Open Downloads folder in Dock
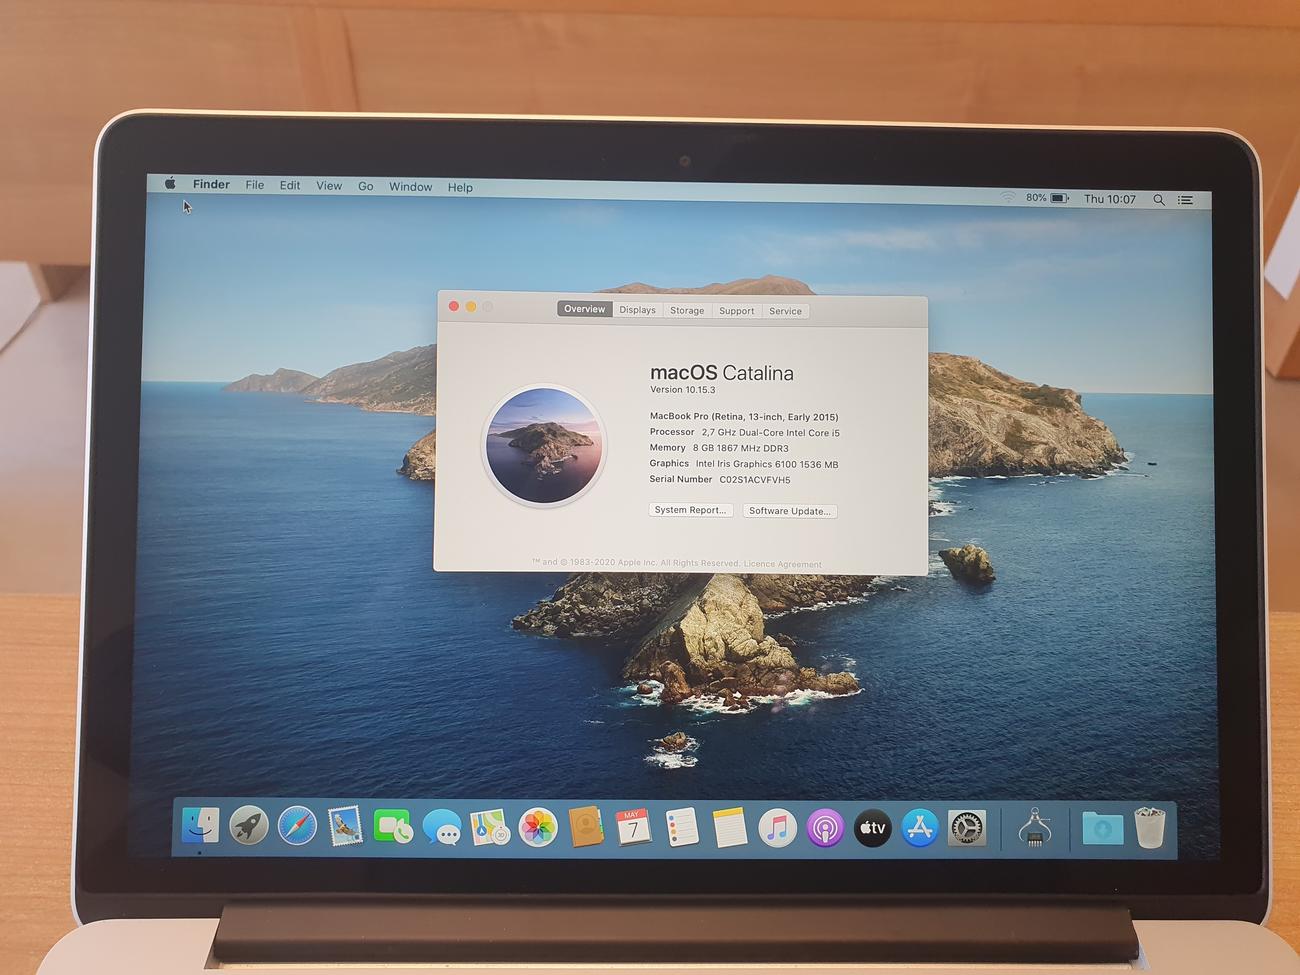Screen dimensions: 1300x975 tap(1101, 829)
